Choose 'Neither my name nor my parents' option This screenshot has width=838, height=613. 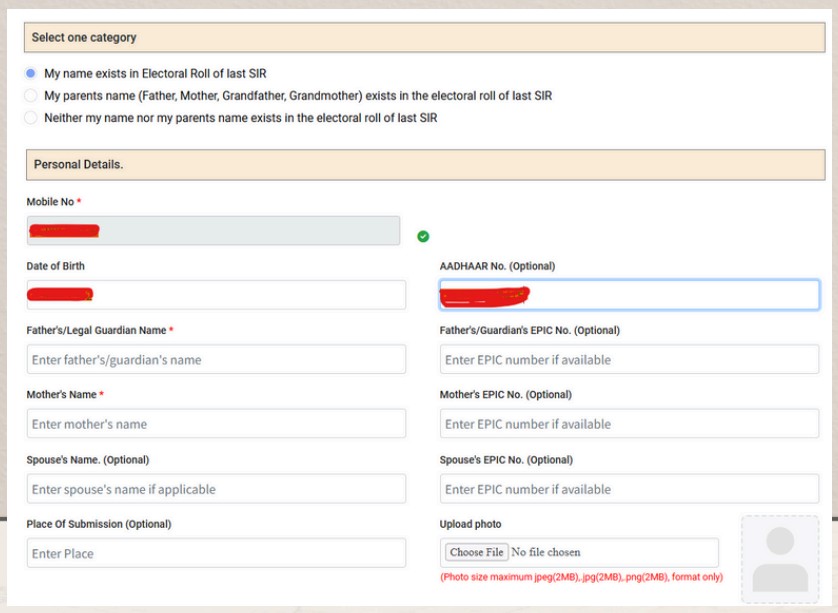tap(31, 118)
